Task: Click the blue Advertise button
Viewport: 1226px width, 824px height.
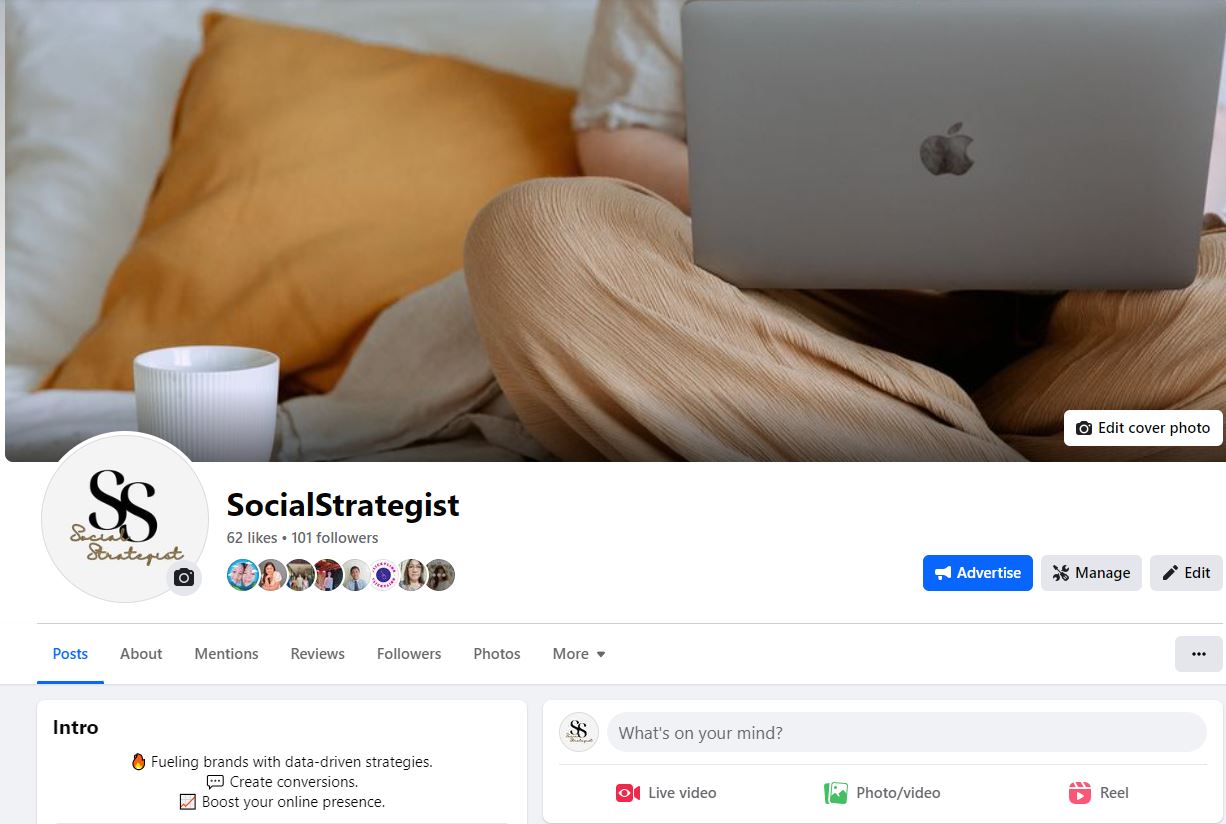Action: pyautogui.click(x=978, y=573)
